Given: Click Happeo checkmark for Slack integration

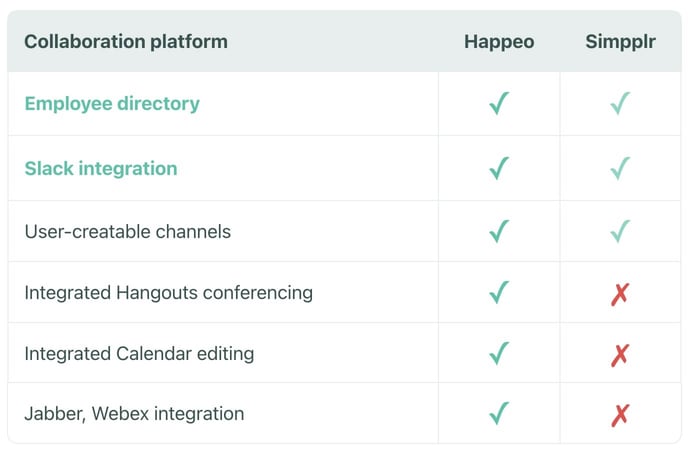Looking at the screenshot, I should point(499,169).
